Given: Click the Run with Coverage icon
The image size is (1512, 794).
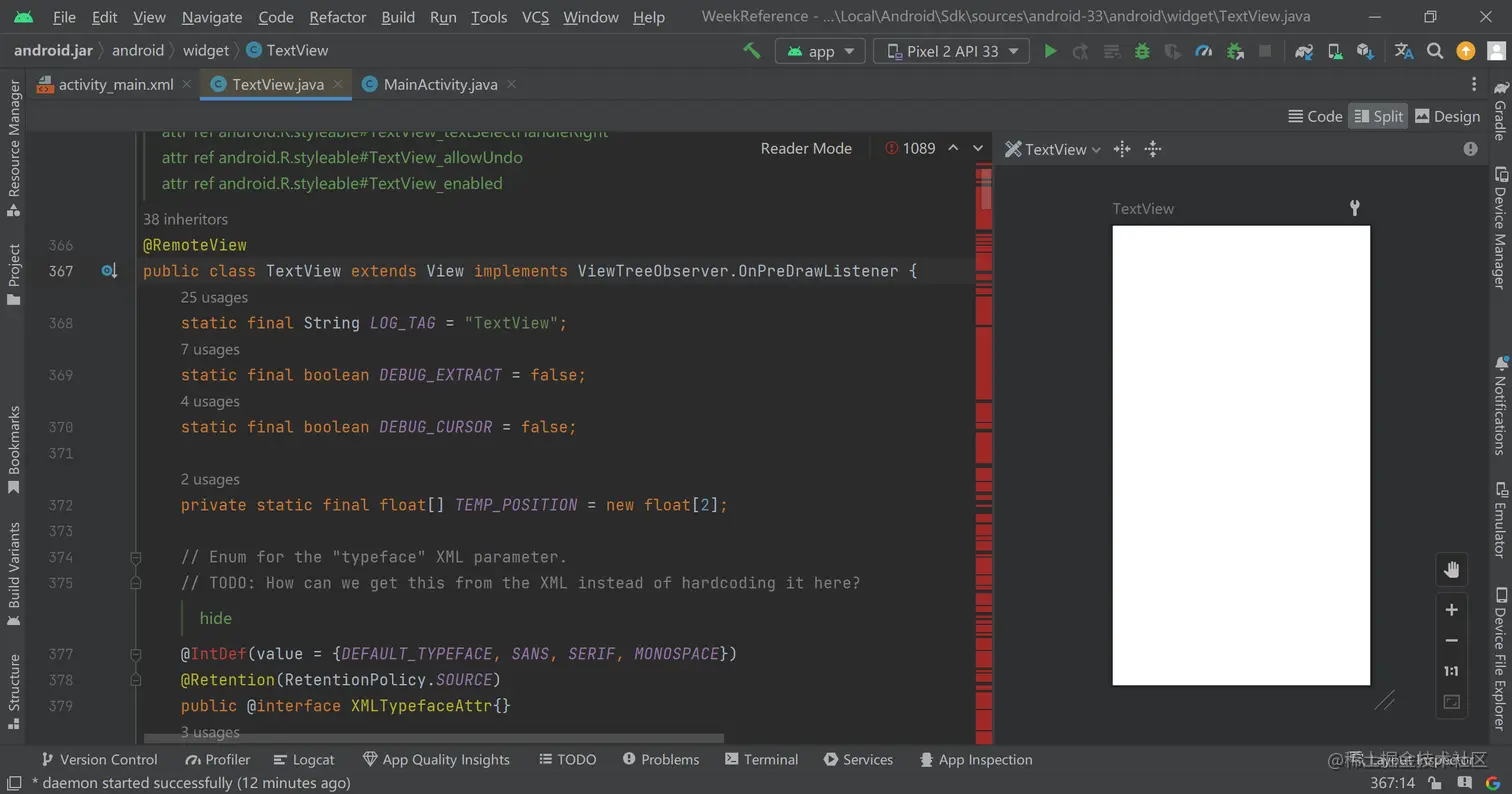Looking at the screenshot, I should 1173,51.
